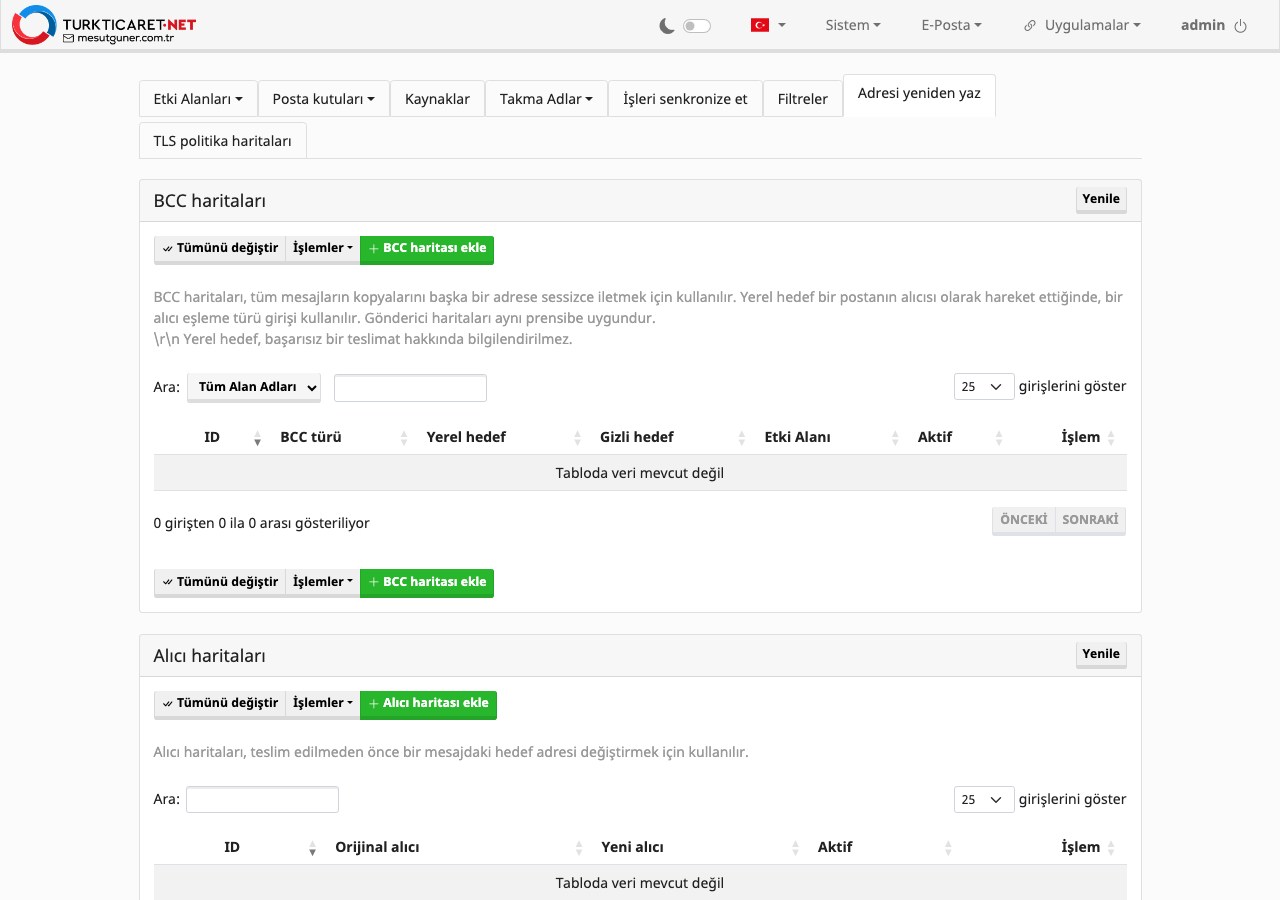Click the bottom BCC haritası ekle button

click(x=427, y=583)
